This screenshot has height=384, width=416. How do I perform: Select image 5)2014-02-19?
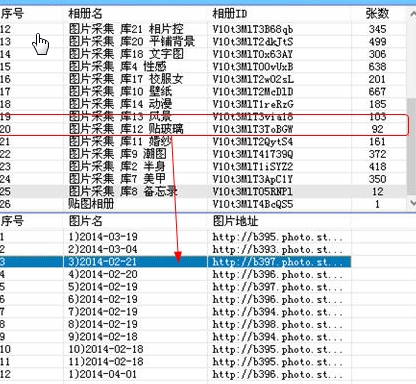click(103, 287)
